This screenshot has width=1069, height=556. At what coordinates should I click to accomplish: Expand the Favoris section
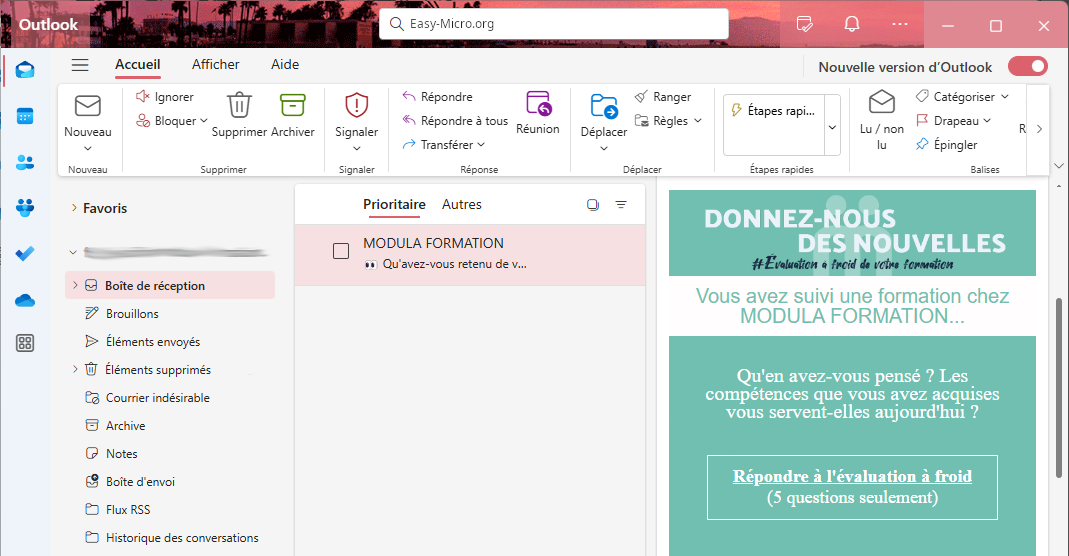pyautogui.click(x=74, y=208)
